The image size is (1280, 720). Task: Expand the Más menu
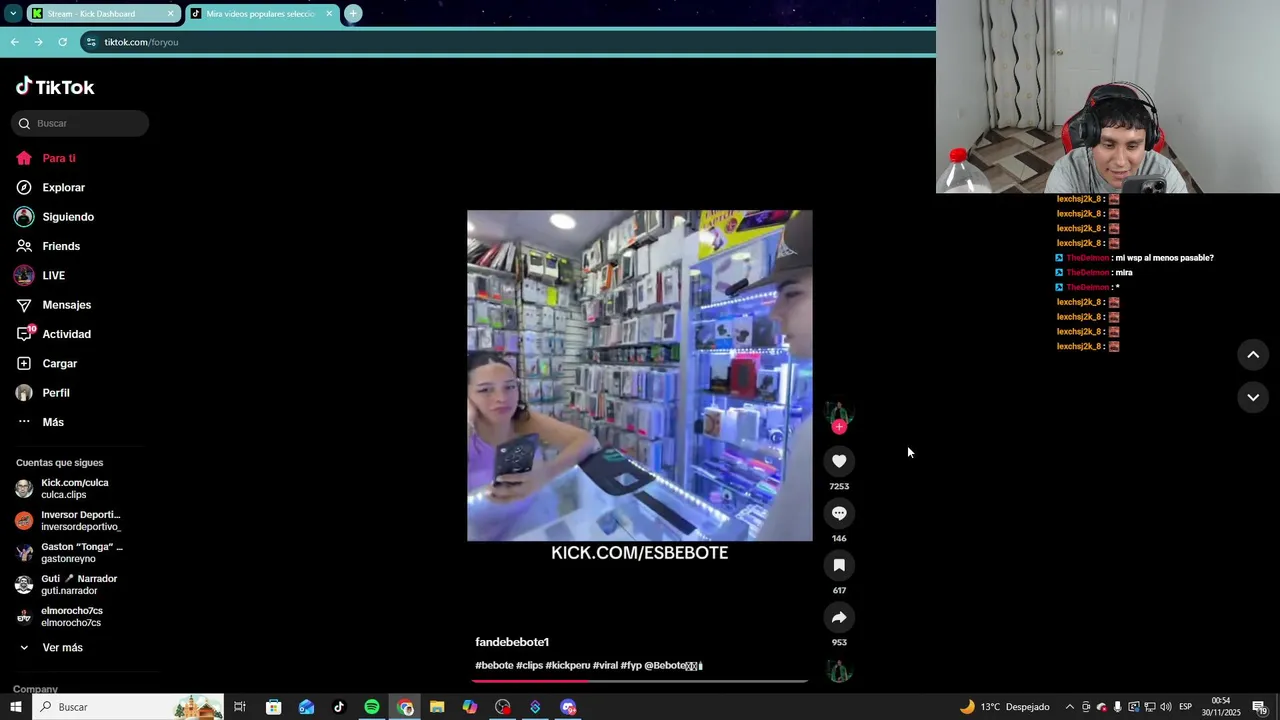pyautogui.click(x=40, y=422)
